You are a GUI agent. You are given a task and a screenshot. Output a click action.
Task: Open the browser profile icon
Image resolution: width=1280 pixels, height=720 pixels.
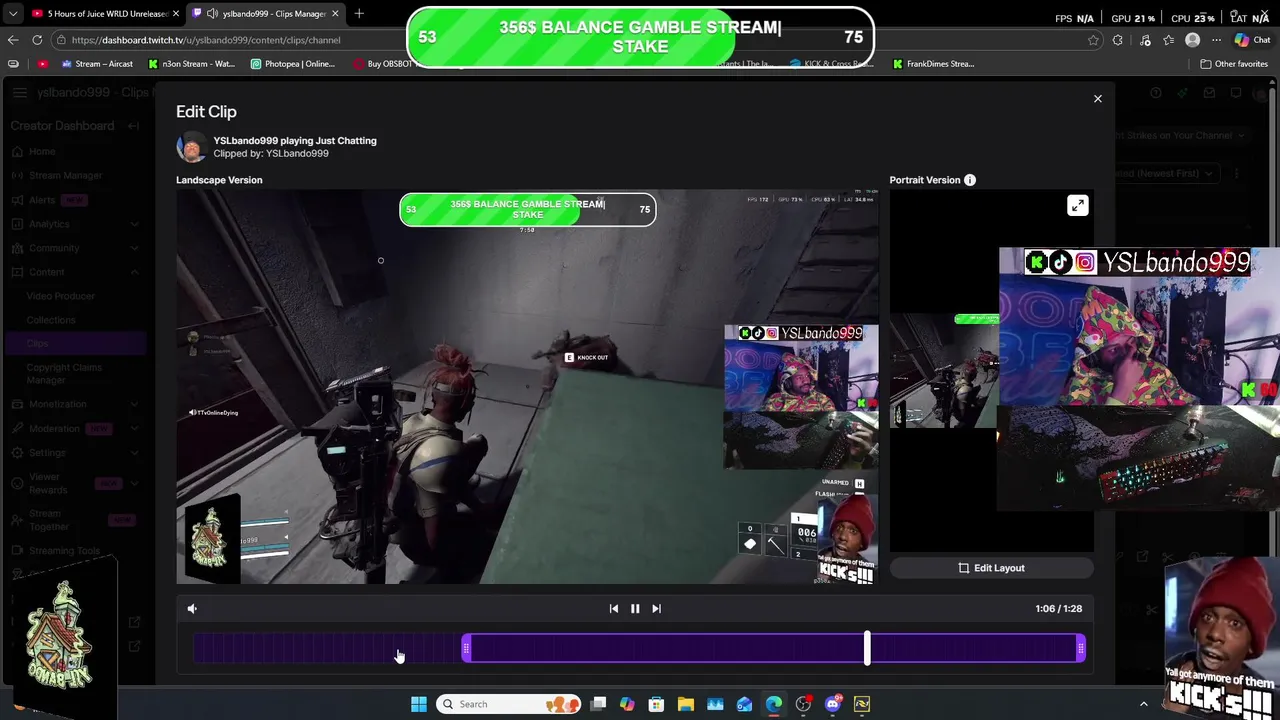pos(1192,40)
